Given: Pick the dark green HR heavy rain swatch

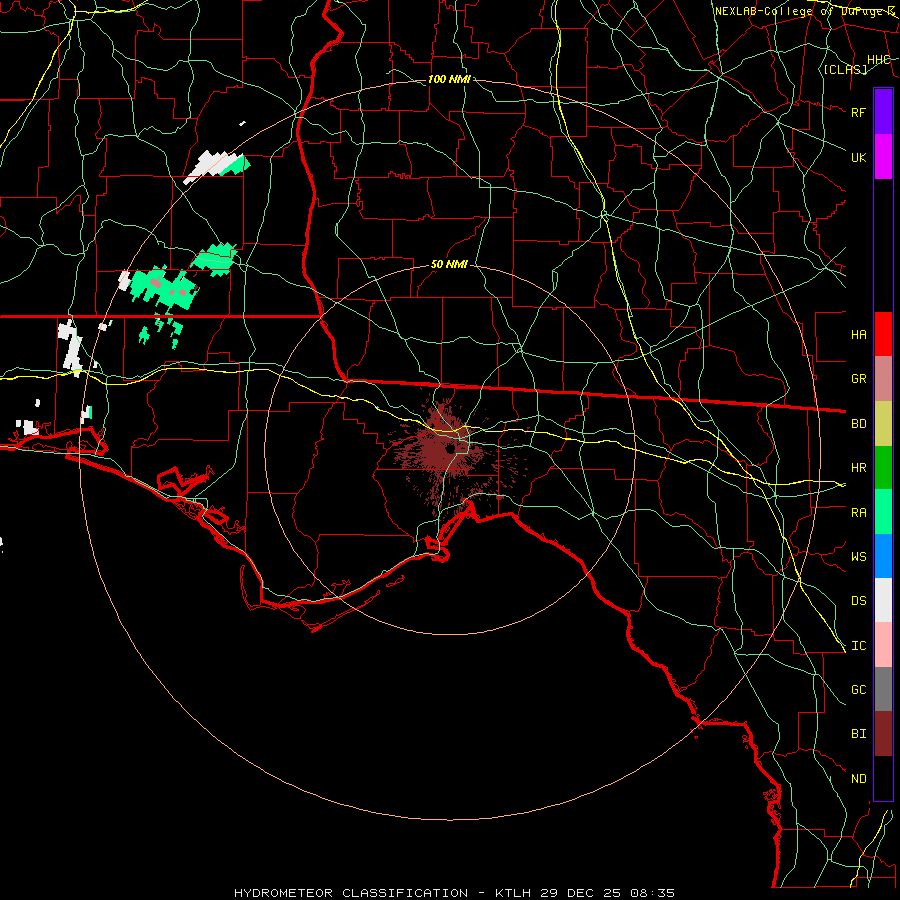Looking at the screenshot, I should [883, 467].
